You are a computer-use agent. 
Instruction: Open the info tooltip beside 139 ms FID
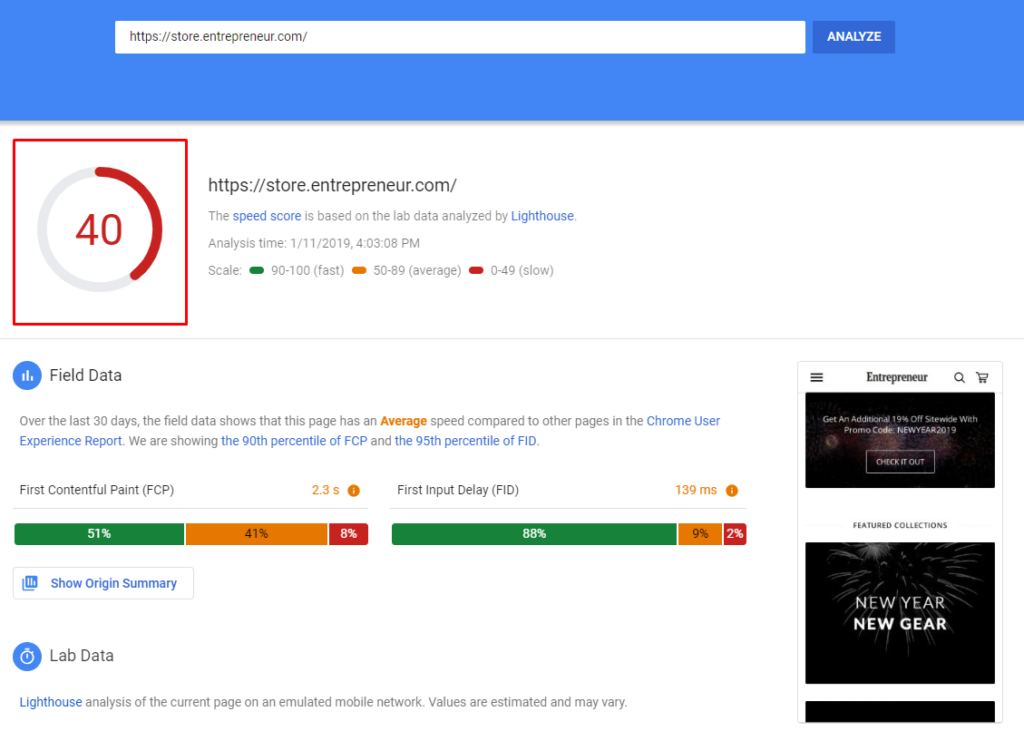[x=733, y=490]
